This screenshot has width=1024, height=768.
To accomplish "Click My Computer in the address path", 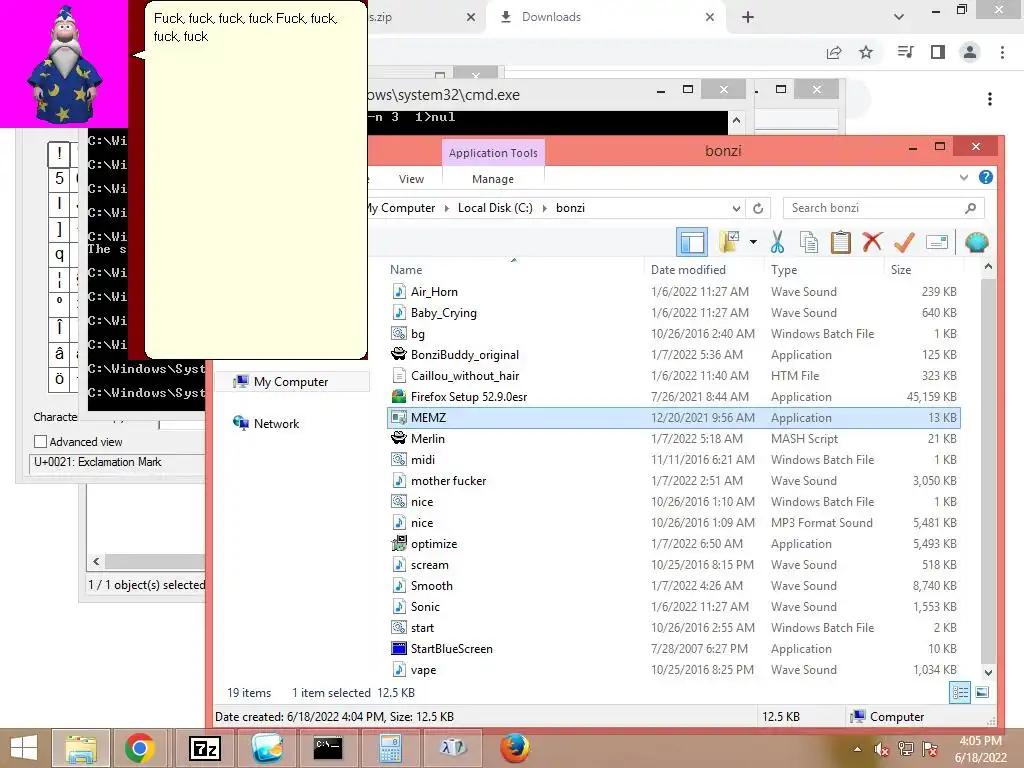I will (401, 208).
